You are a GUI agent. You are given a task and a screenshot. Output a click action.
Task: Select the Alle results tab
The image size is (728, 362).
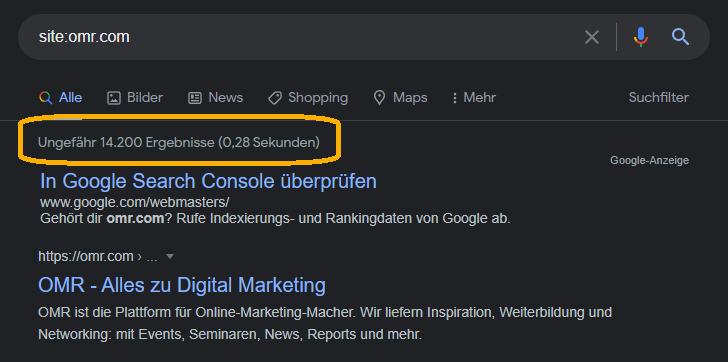pyautogui.click(x=61, y=97)
